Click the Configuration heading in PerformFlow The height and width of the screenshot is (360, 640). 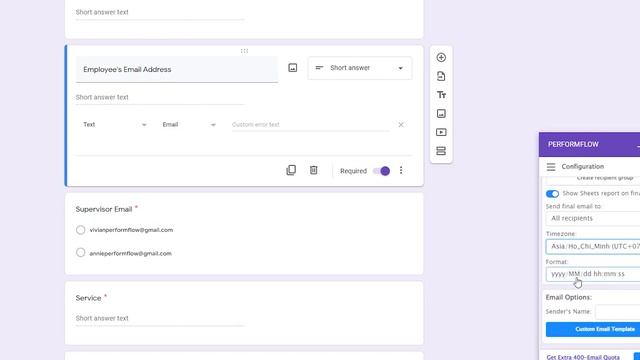click(582, 167)
